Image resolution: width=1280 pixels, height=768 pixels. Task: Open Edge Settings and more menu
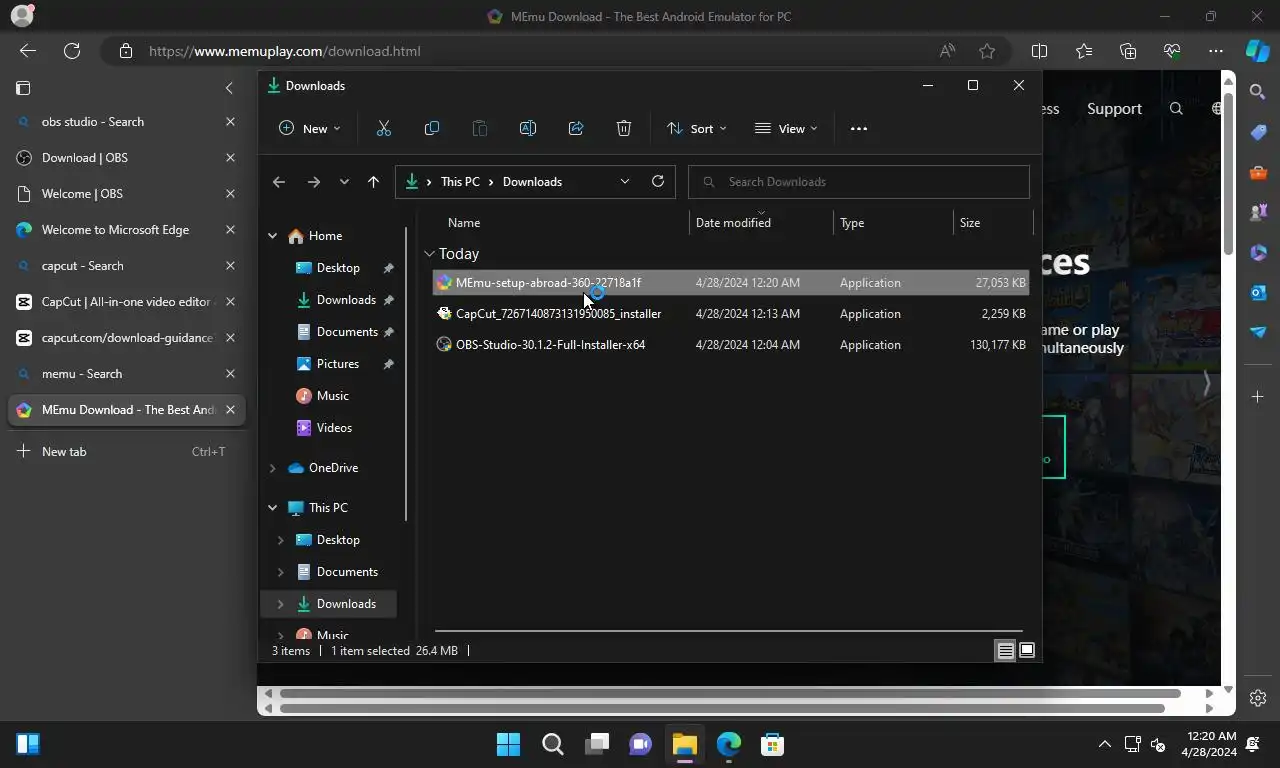(1216, 51)
